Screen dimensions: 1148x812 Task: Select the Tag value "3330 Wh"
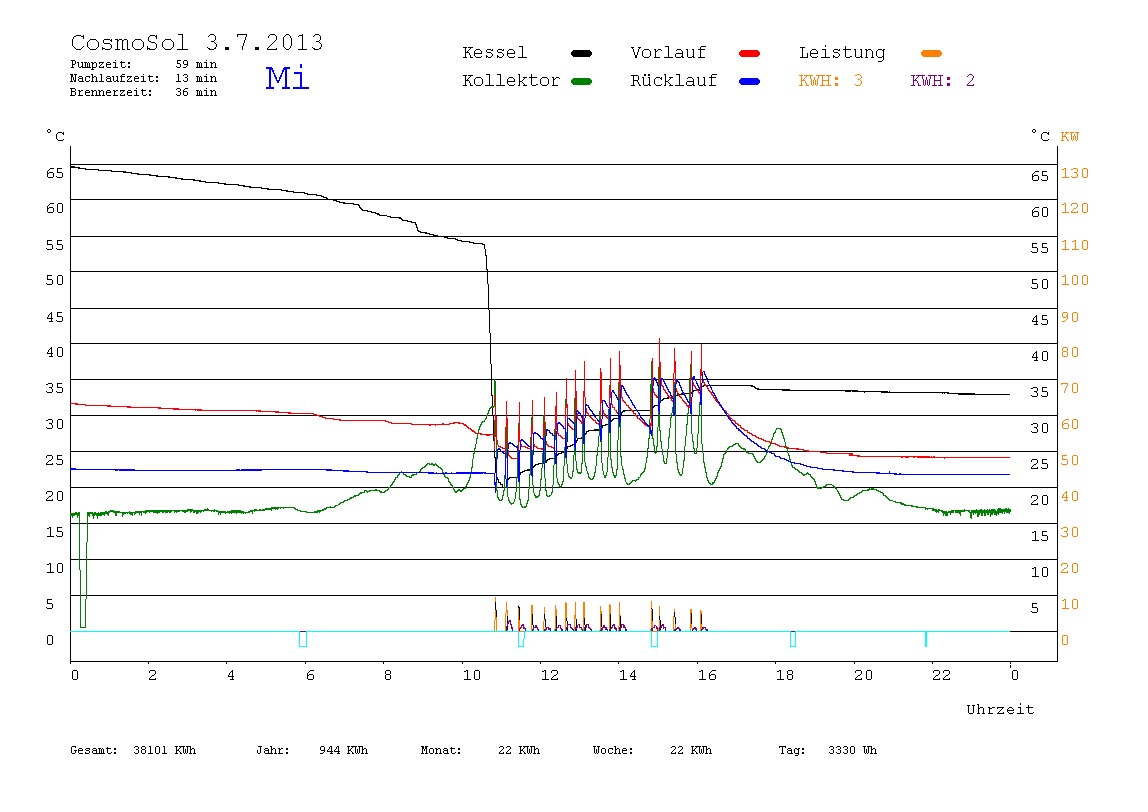click(x=852, y=750)
